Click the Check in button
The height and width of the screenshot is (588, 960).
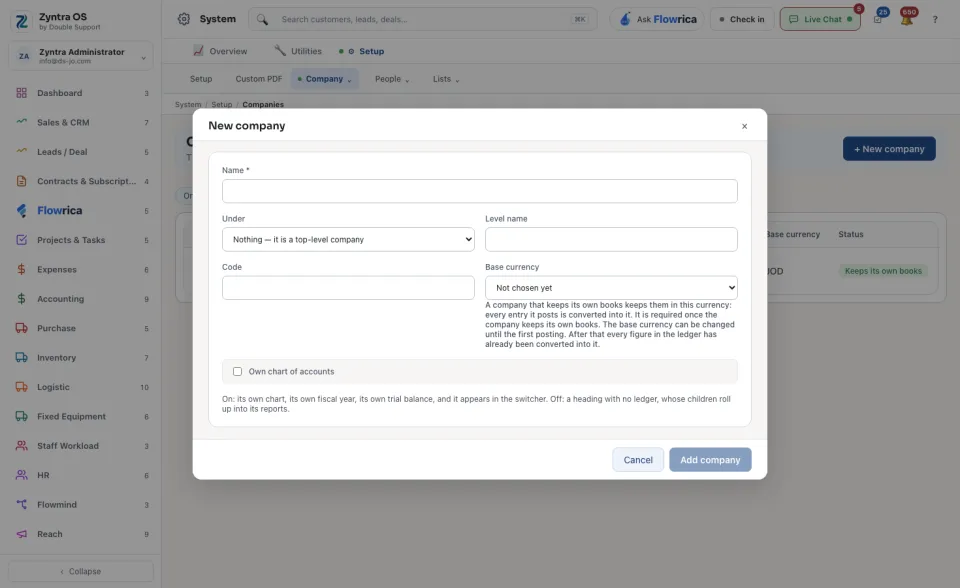coord(742,20)
